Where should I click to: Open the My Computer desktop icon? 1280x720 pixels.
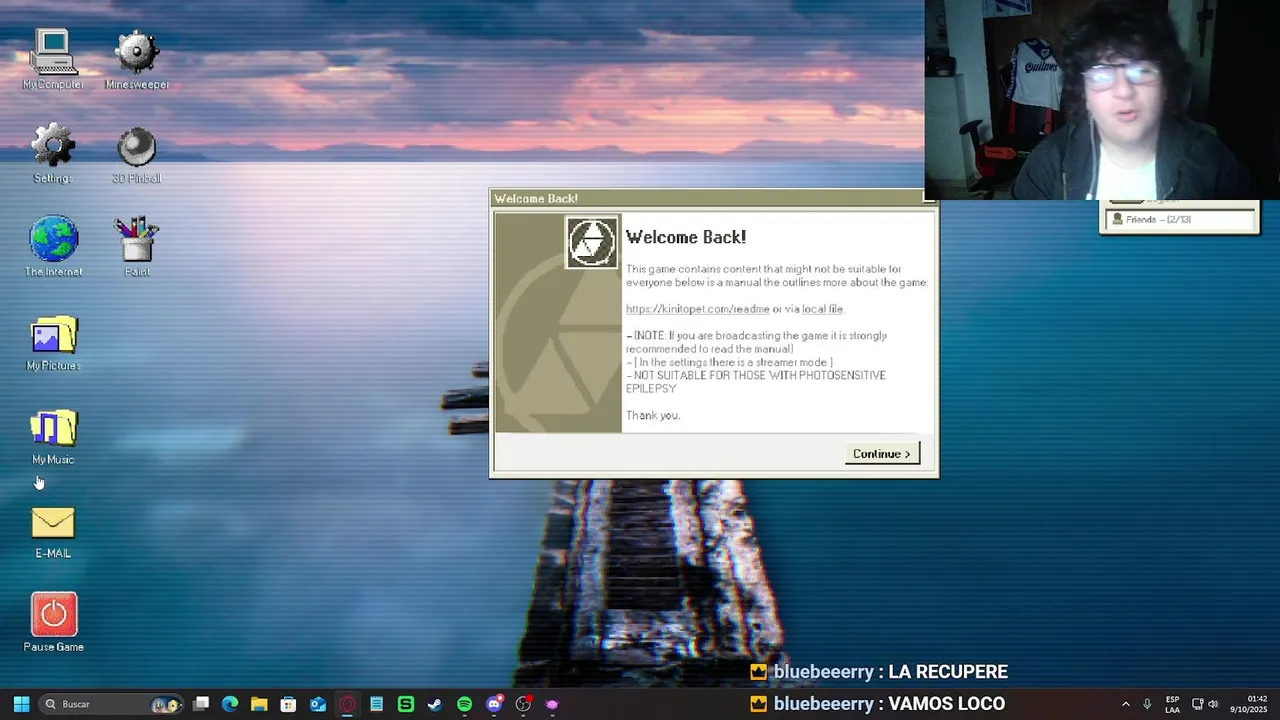(53, 60)
